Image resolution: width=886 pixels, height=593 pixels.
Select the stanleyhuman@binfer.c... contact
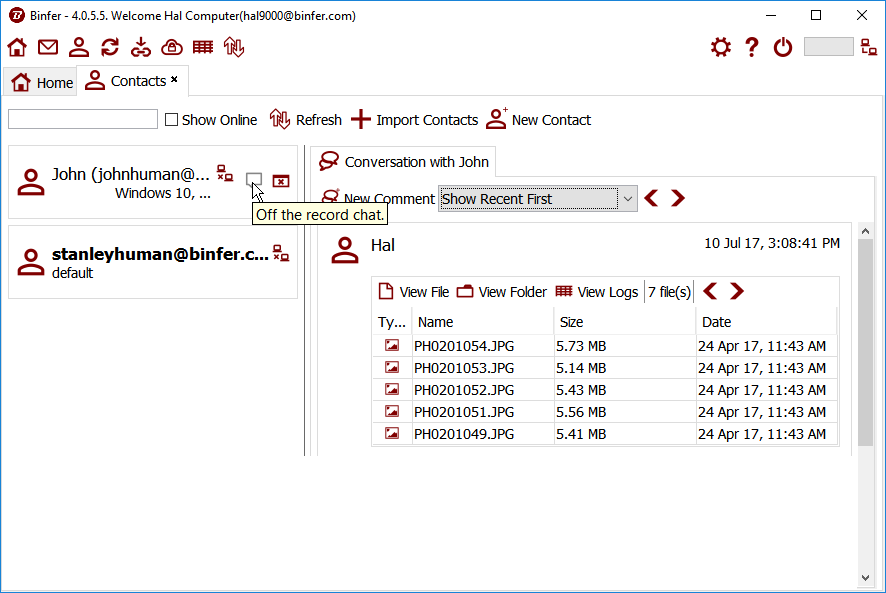153,262
